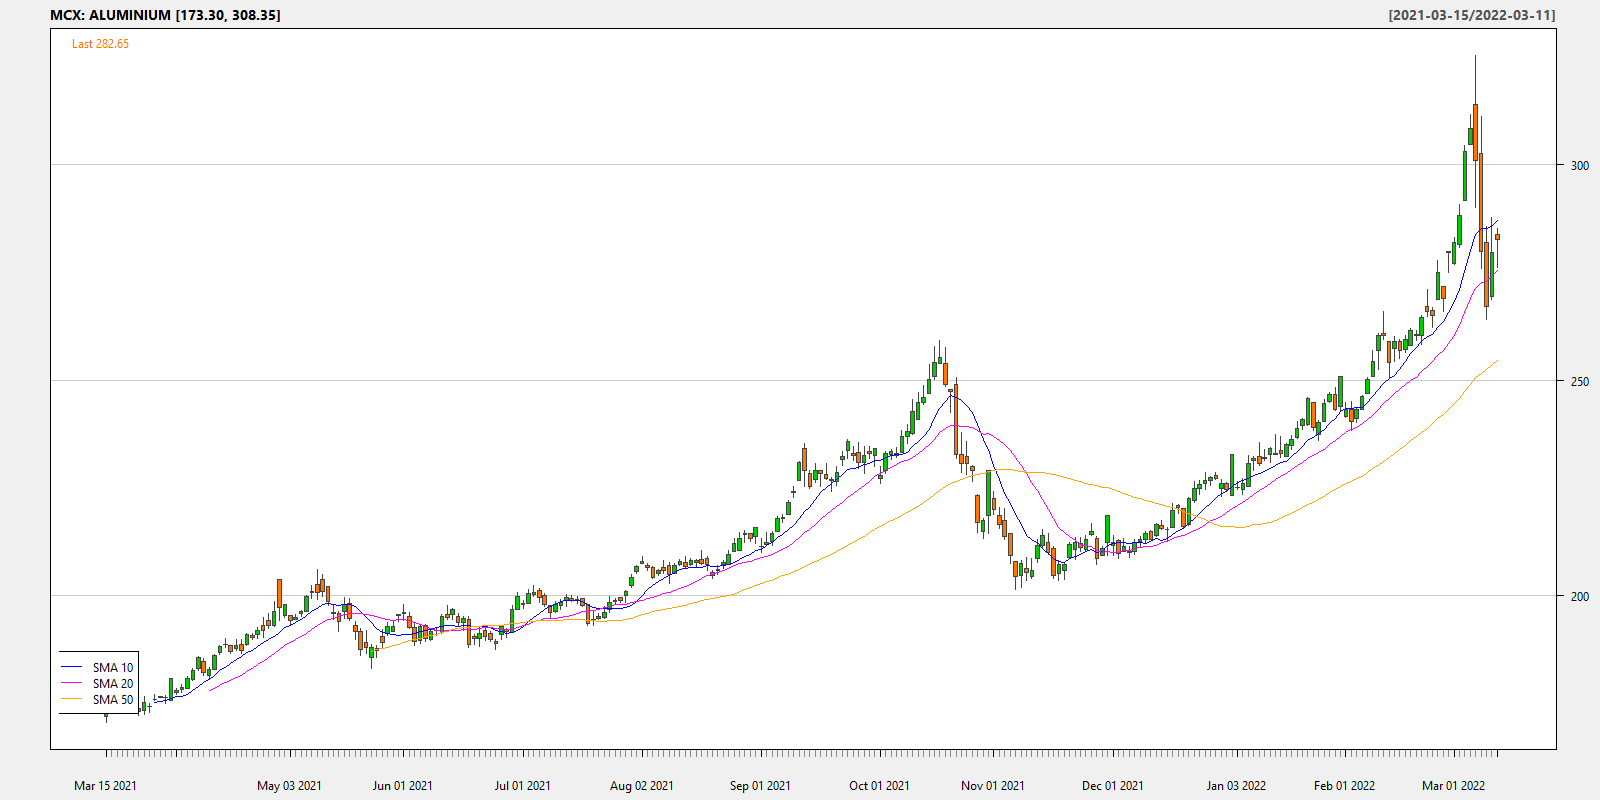Click the Mar 01 2022 date label
Screen dimensions: 1600x800
[1453, 786]
